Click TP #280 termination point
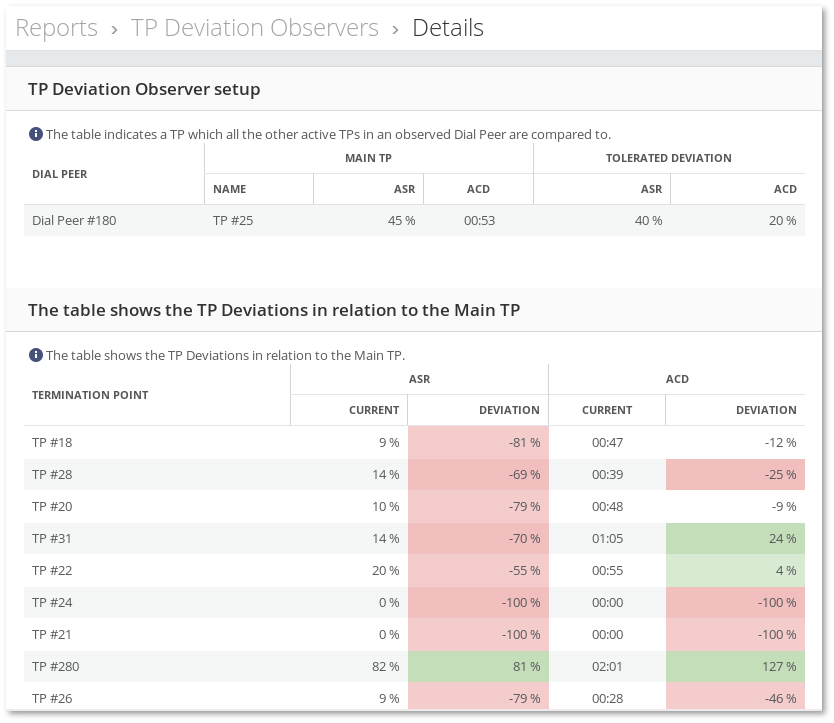Screen dimensions: 834x723 [55, 666]
